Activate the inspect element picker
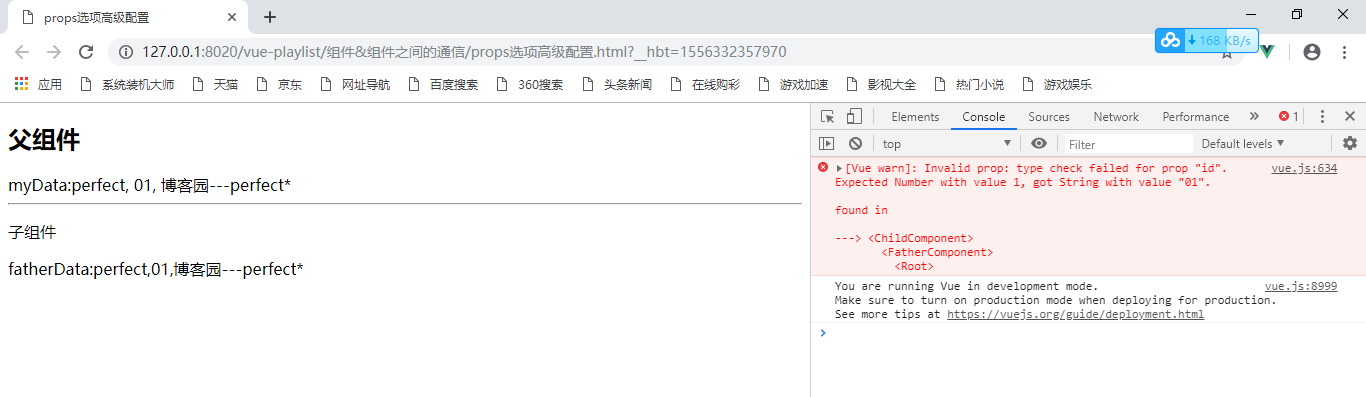1366x397 pixels. click(828, 117)
